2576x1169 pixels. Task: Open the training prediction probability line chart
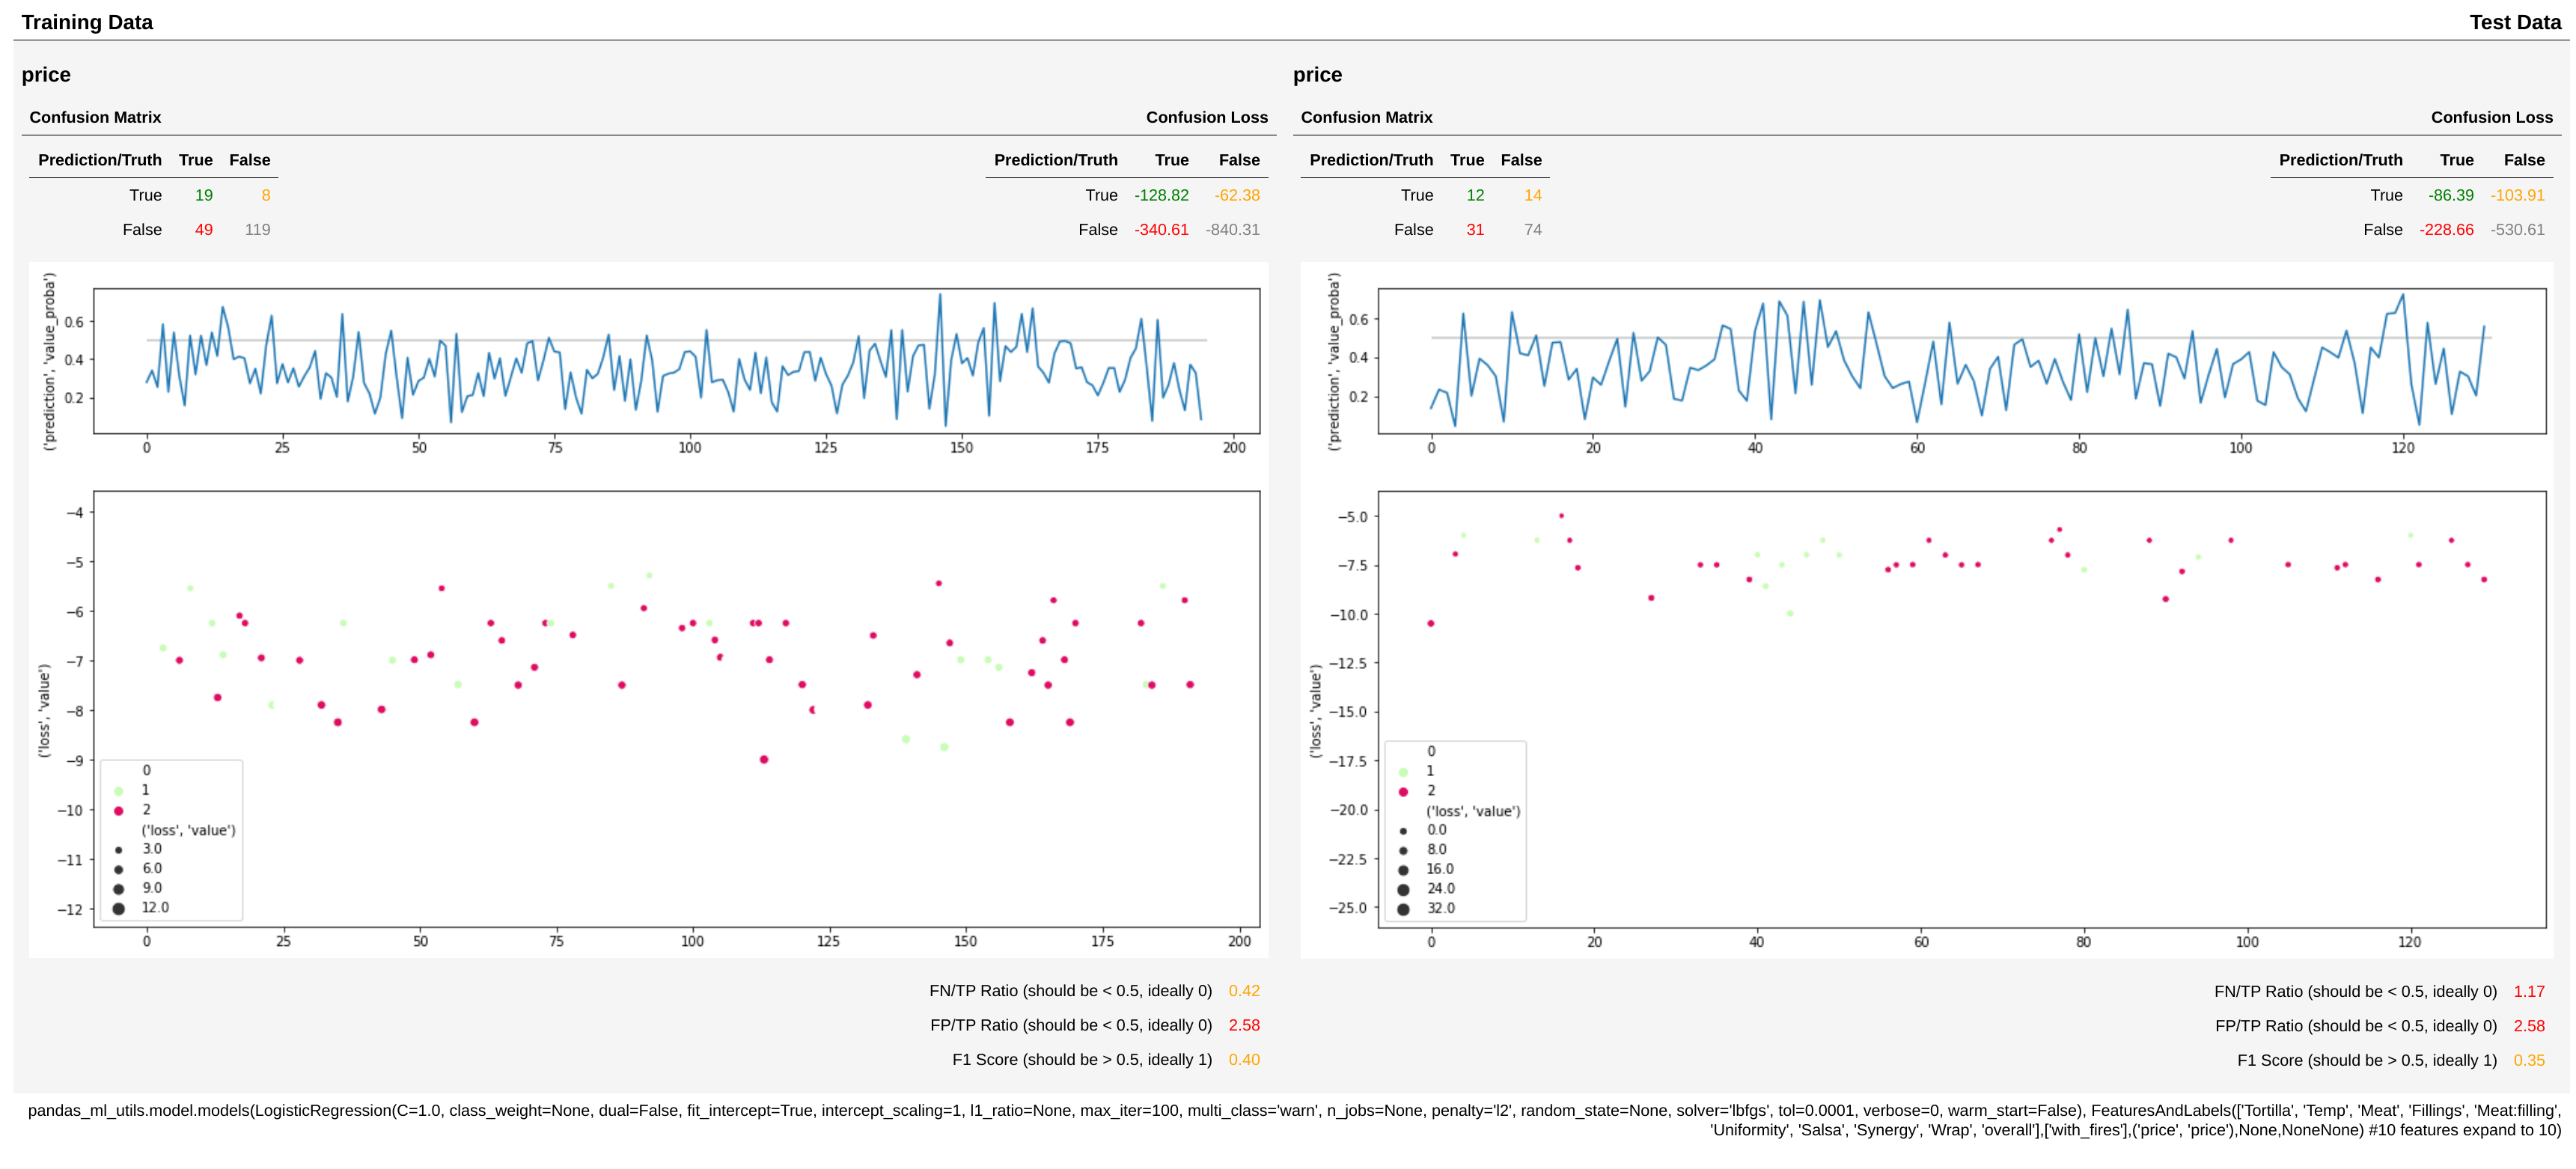[x=676, y=361]
